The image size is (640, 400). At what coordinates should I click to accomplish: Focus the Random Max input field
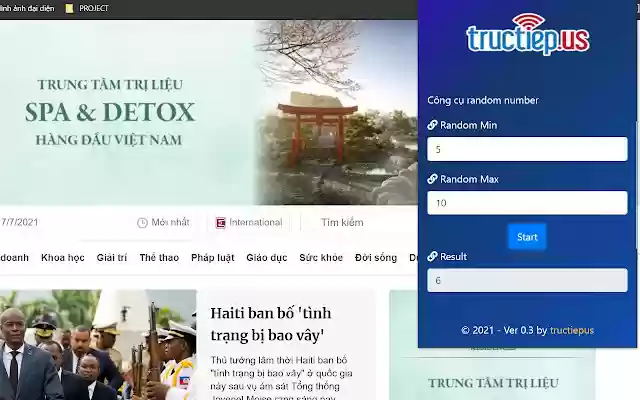[x=527, y=203]
